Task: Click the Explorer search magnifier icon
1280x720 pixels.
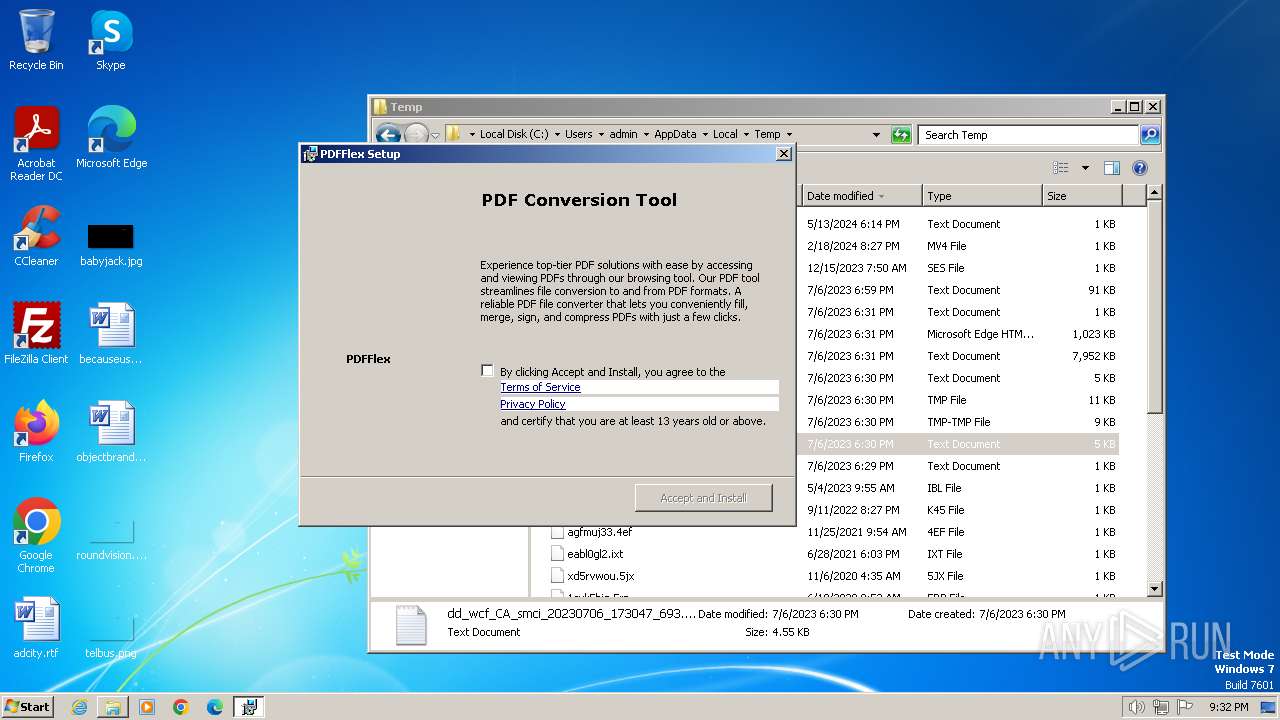Action: 1150,134
